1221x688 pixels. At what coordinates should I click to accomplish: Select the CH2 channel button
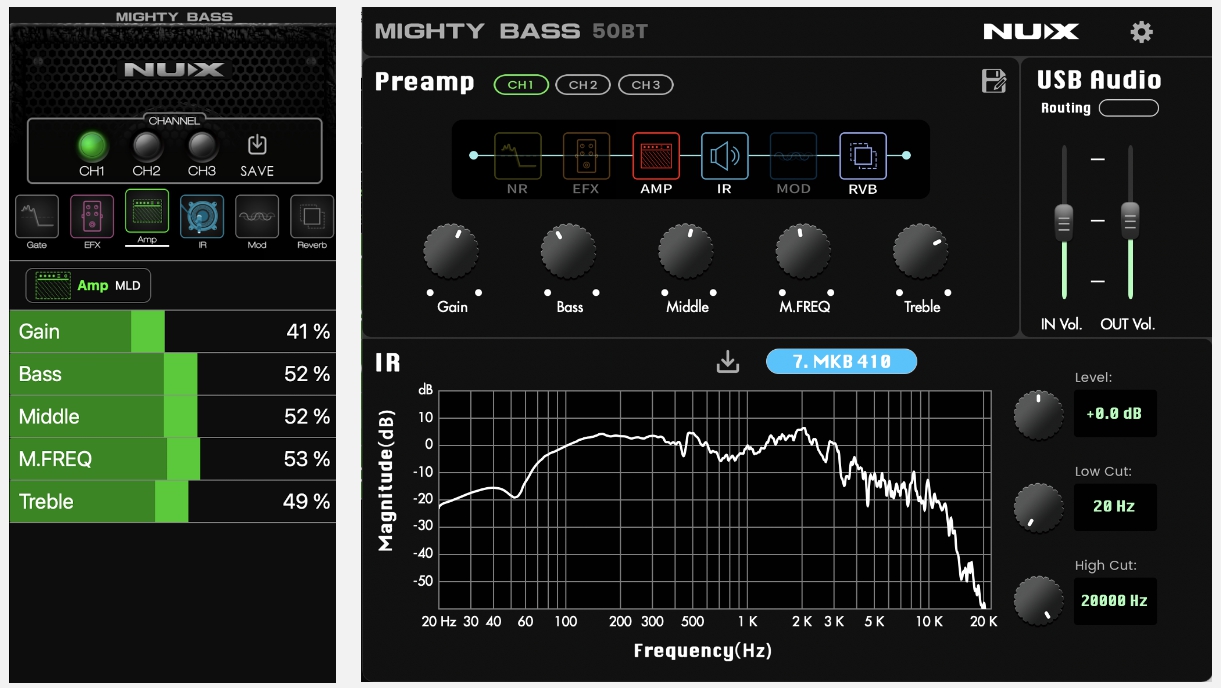click(147, 147)
